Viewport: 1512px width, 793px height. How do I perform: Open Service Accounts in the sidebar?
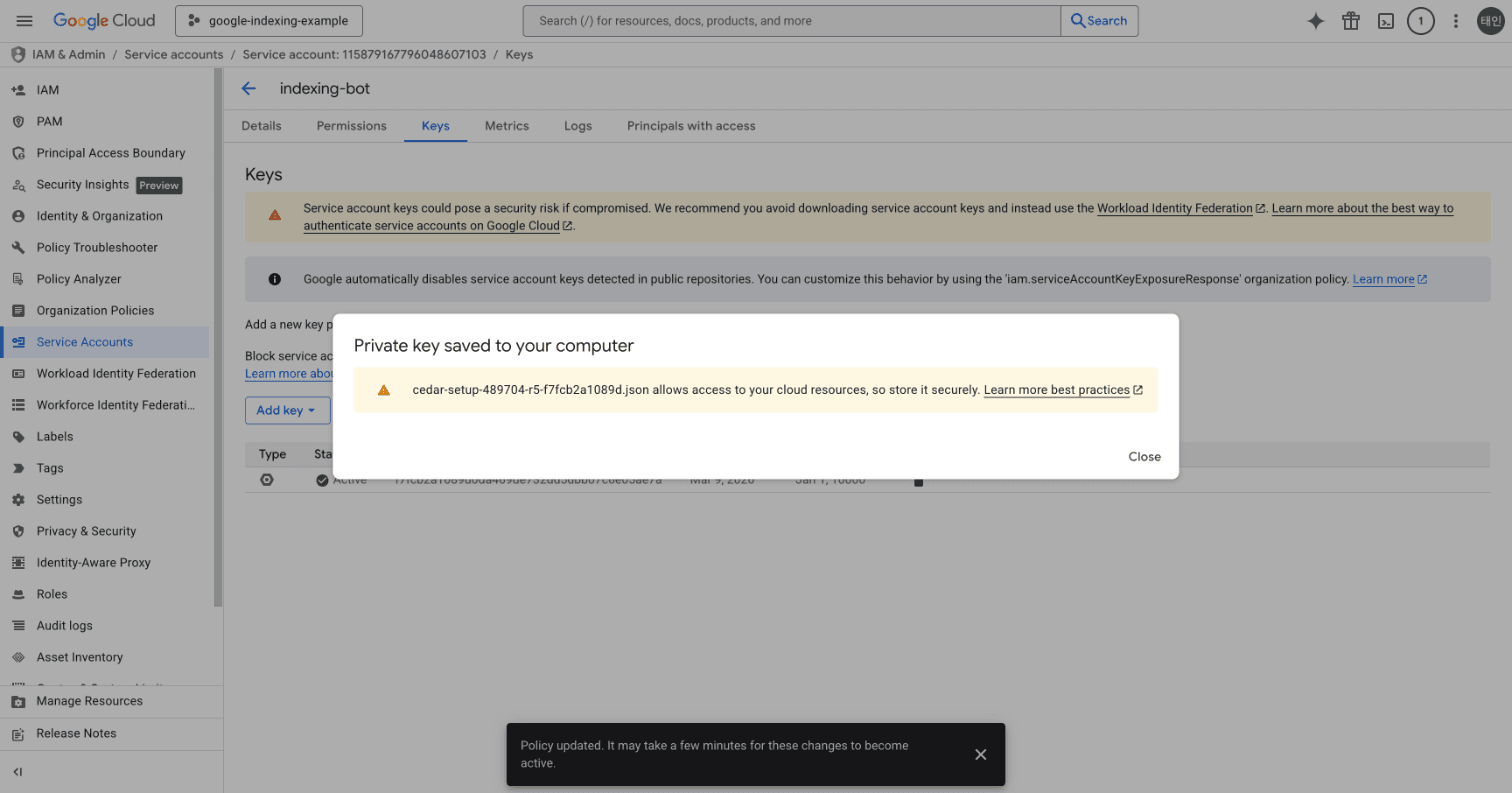click(x=105, y=342)
